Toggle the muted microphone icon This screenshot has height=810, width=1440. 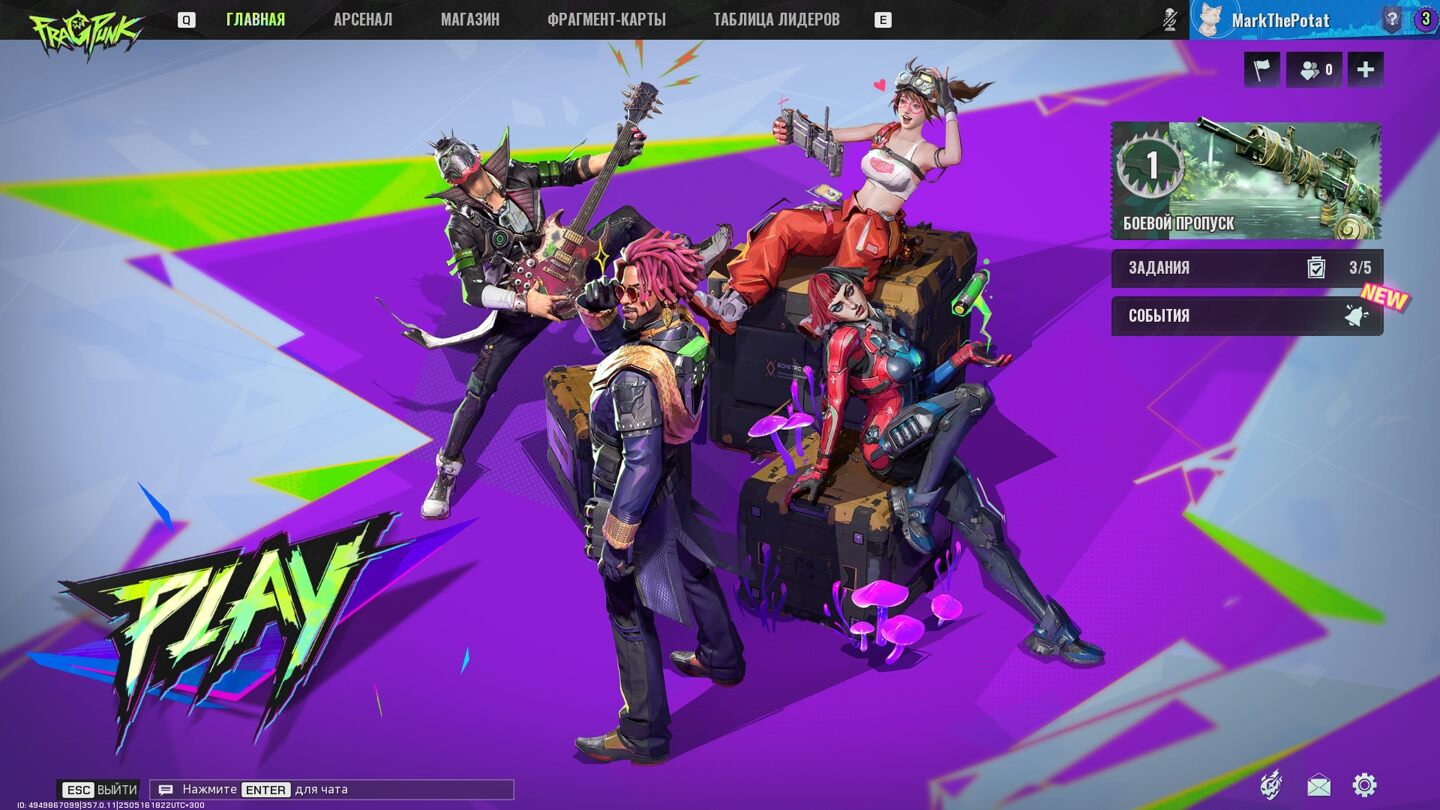coord(1169,20)
